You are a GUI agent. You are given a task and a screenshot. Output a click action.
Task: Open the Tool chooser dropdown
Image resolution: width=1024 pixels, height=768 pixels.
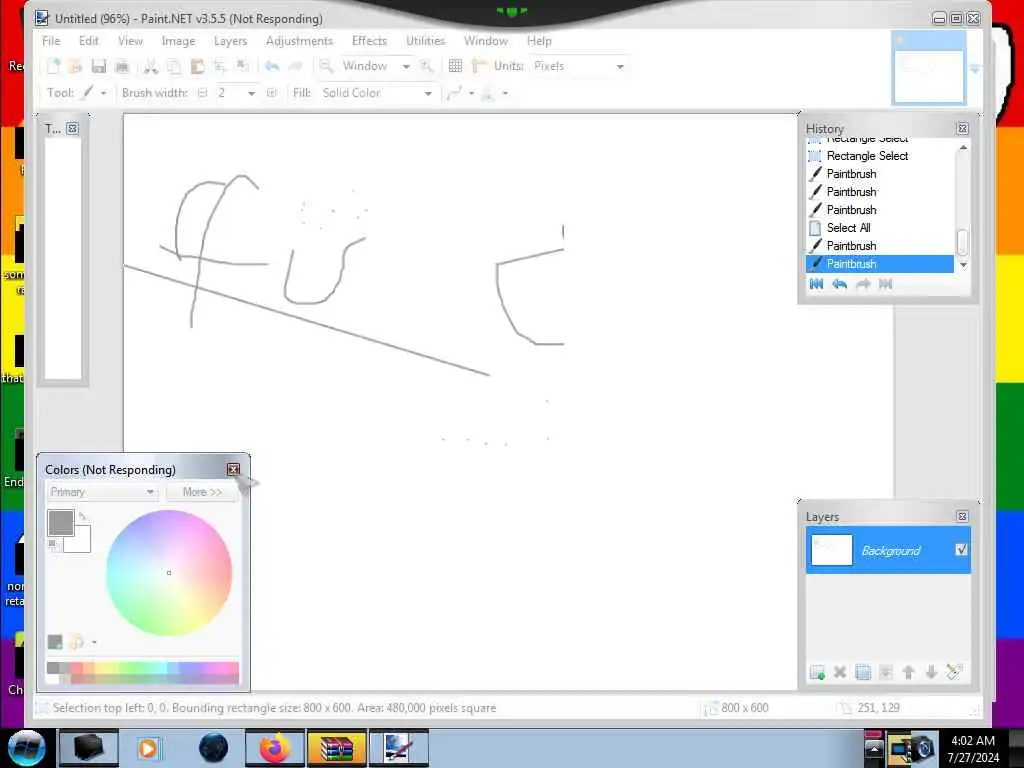pyautogui.click(x=93, y=93)
